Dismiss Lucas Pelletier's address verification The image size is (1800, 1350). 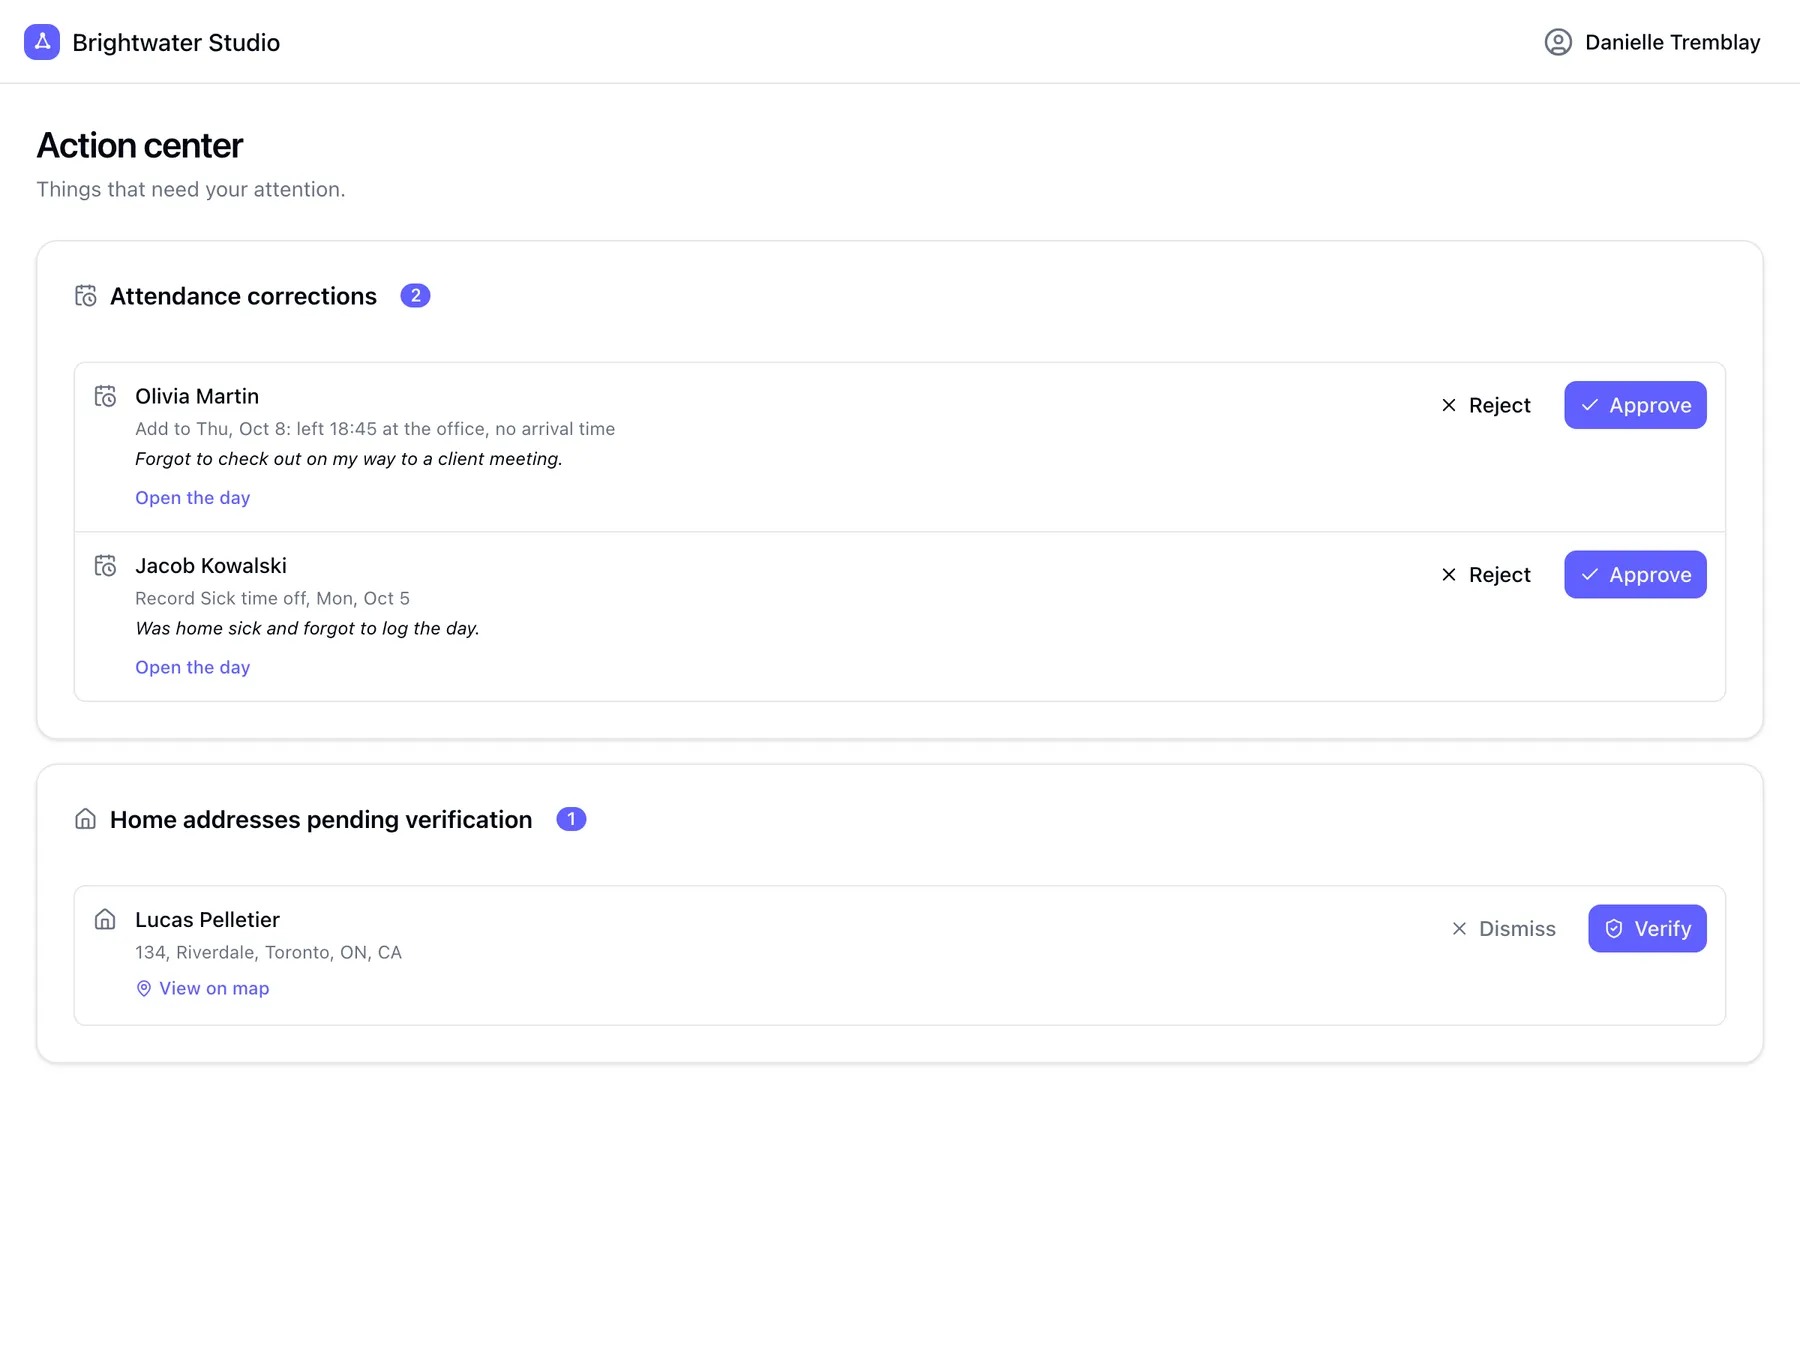click(1503, 929)
